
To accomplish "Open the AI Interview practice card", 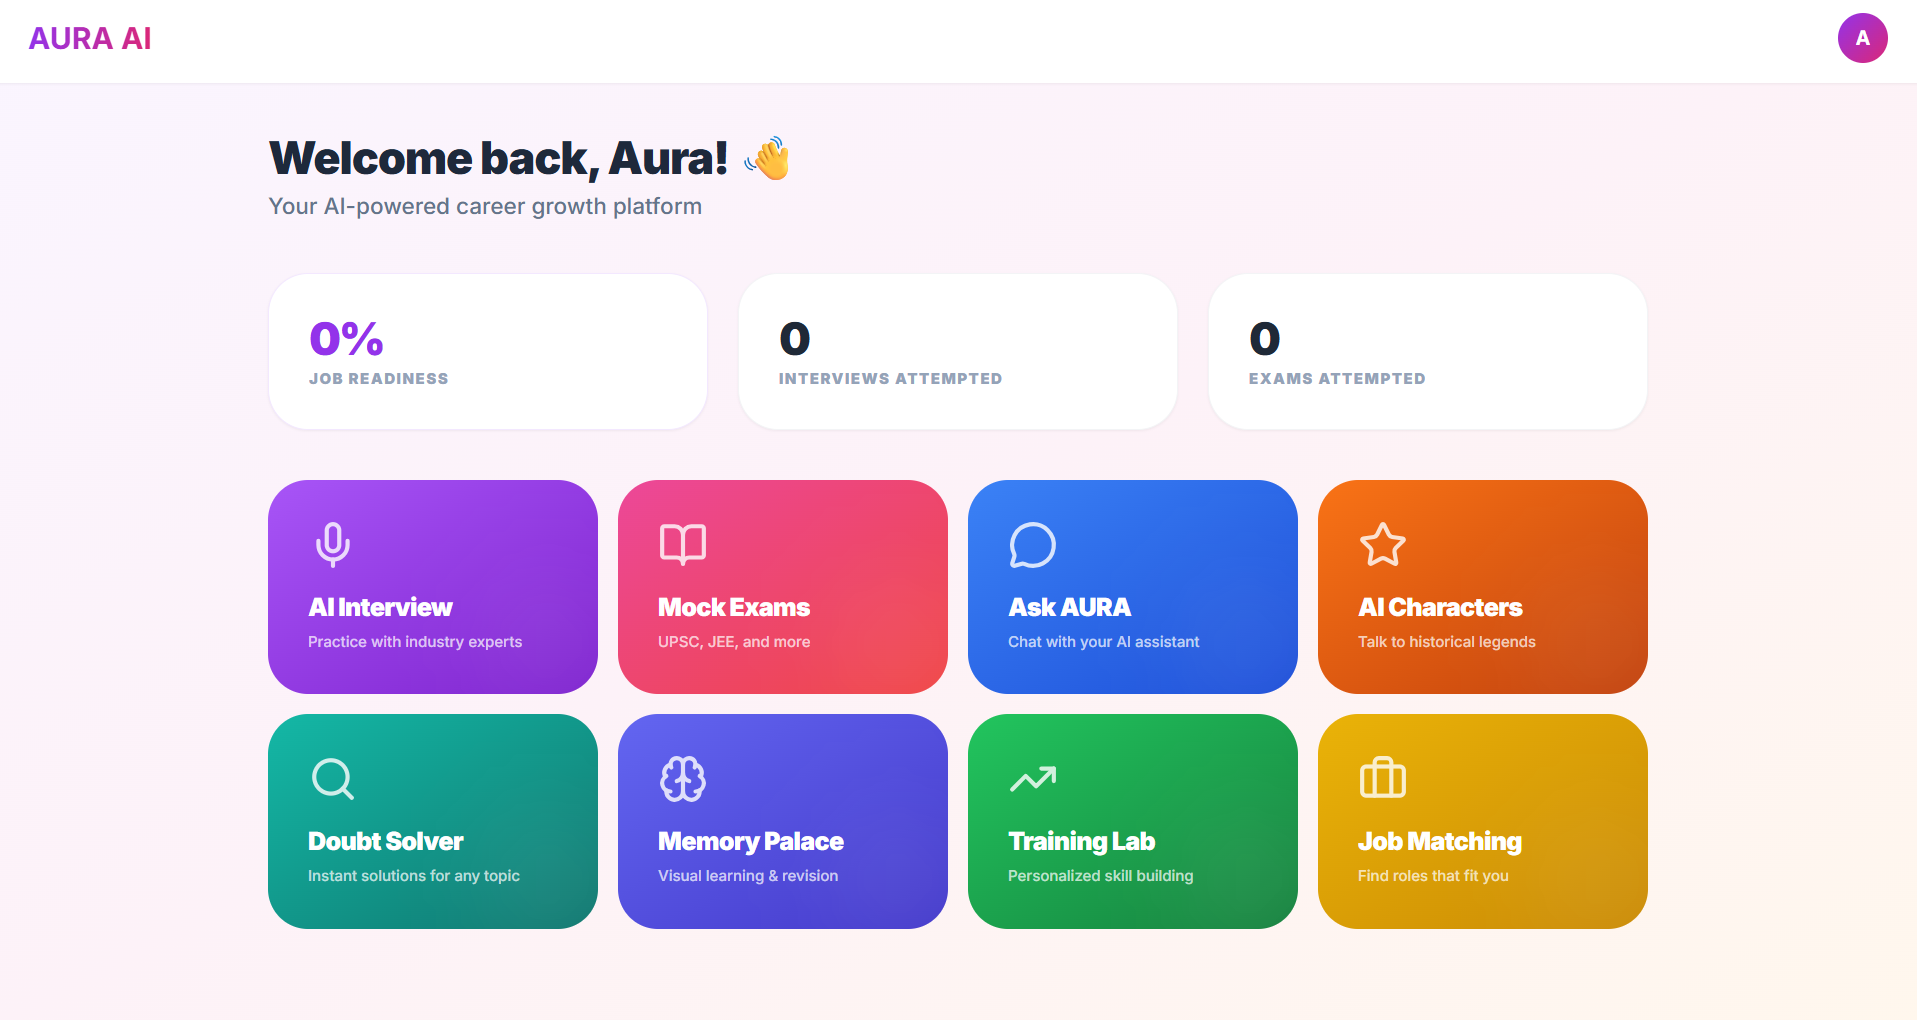I will coord(432,587).
